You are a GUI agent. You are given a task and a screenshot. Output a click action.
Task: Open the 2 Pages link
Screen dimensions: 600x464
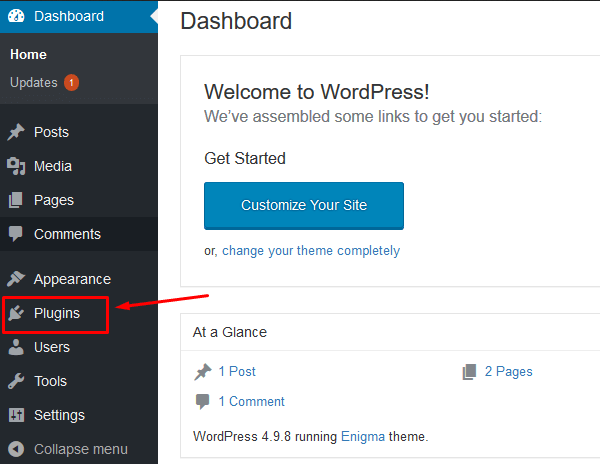[509, 371]
